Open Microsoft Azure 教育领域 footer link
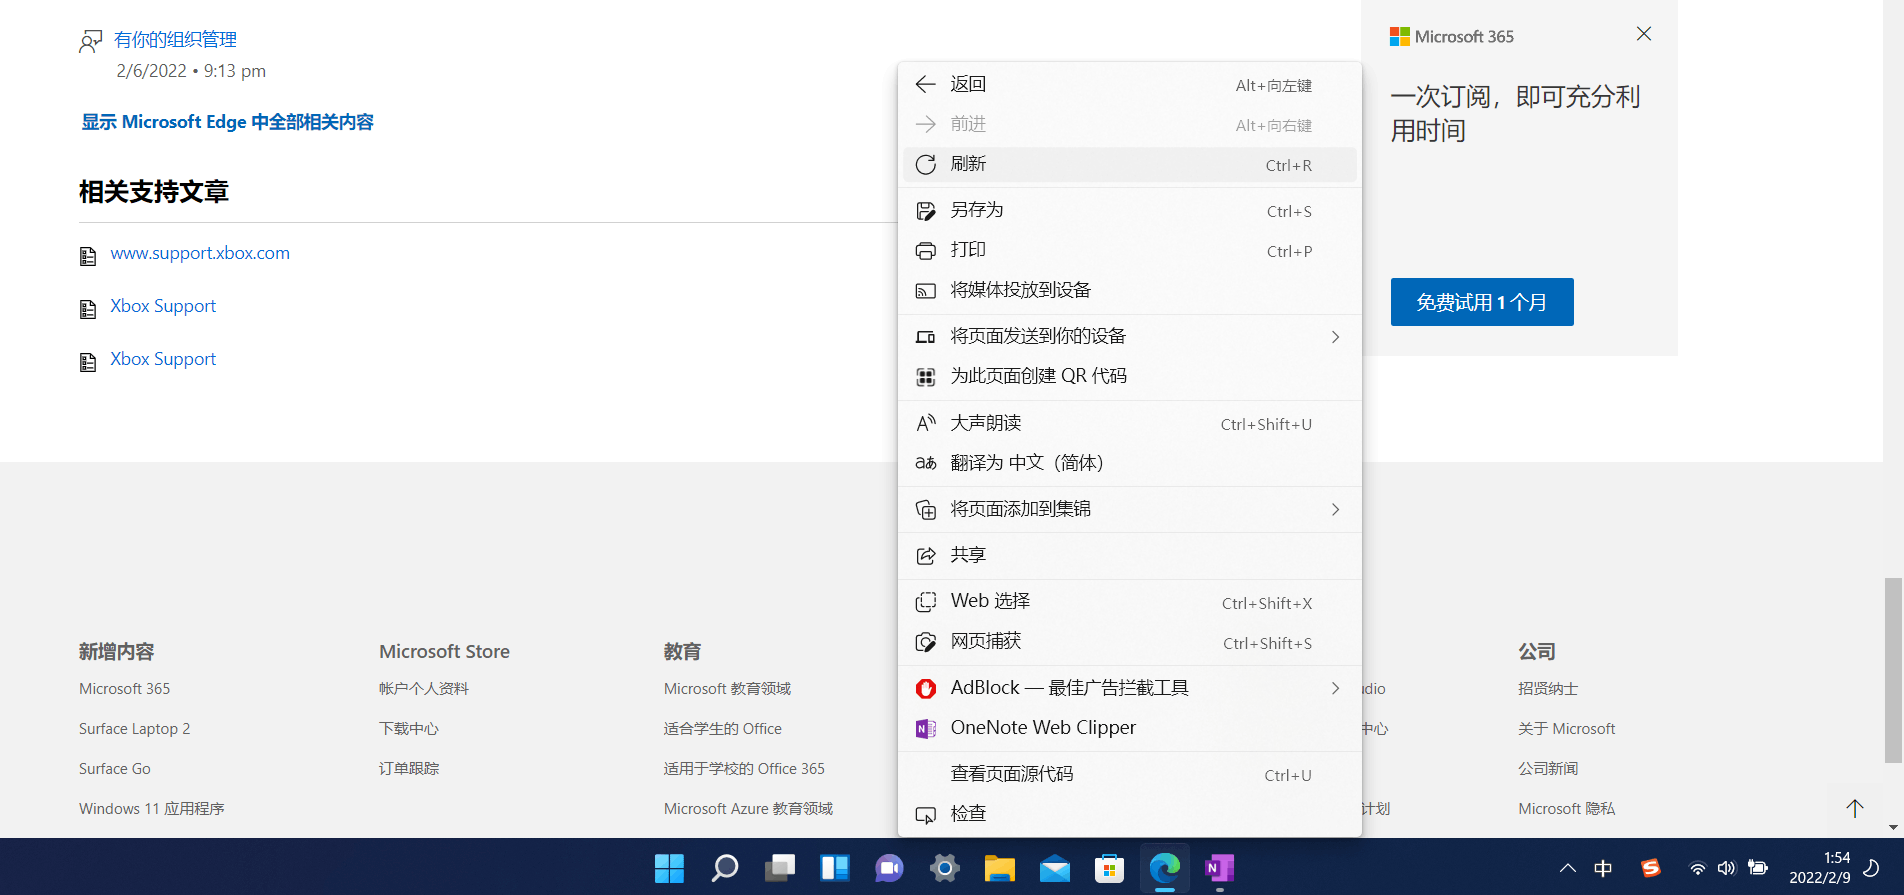Image resolution: width=1904 pixels, height=895 pixels. pyautogui.click(x=748, y=809)
